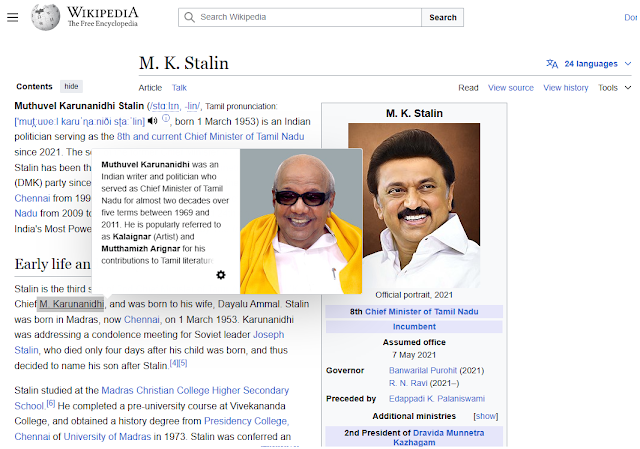This screenshot has width=640, height=449.
Task: Open citation reference [5]
Action: [183, 363]
